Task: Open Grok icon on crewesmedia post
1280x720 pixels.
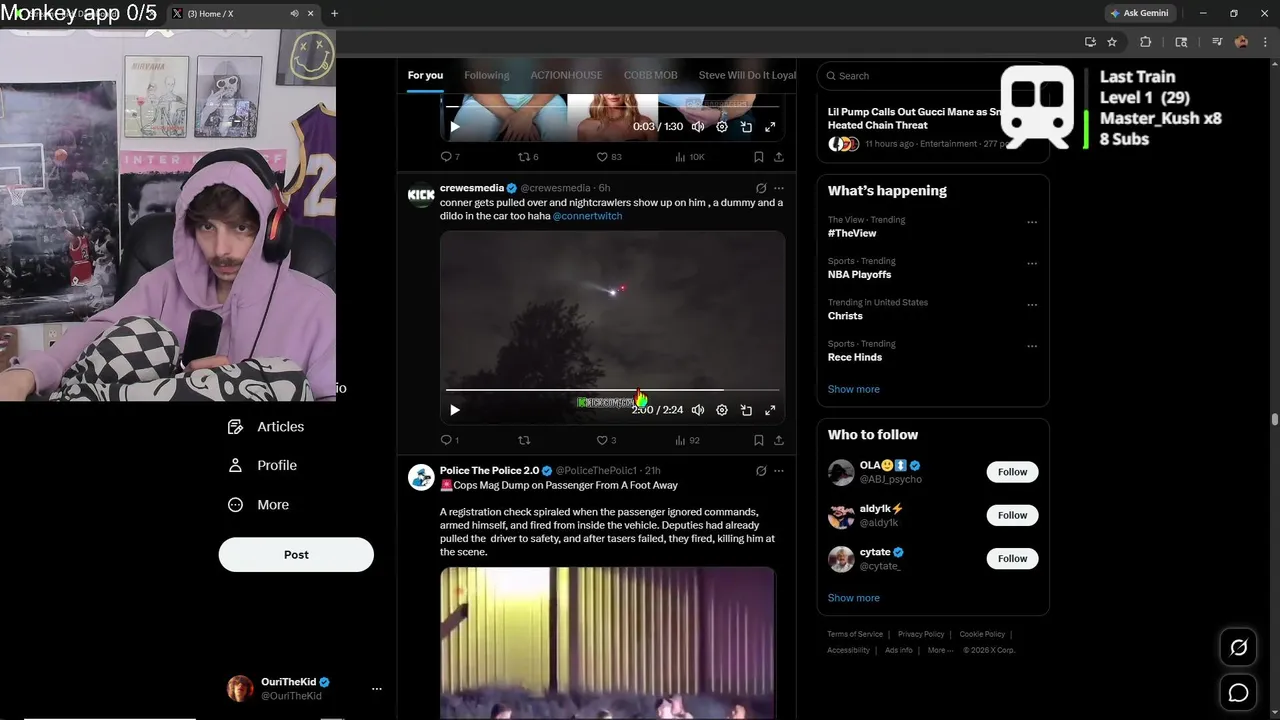Action: (x=761, y=188)
